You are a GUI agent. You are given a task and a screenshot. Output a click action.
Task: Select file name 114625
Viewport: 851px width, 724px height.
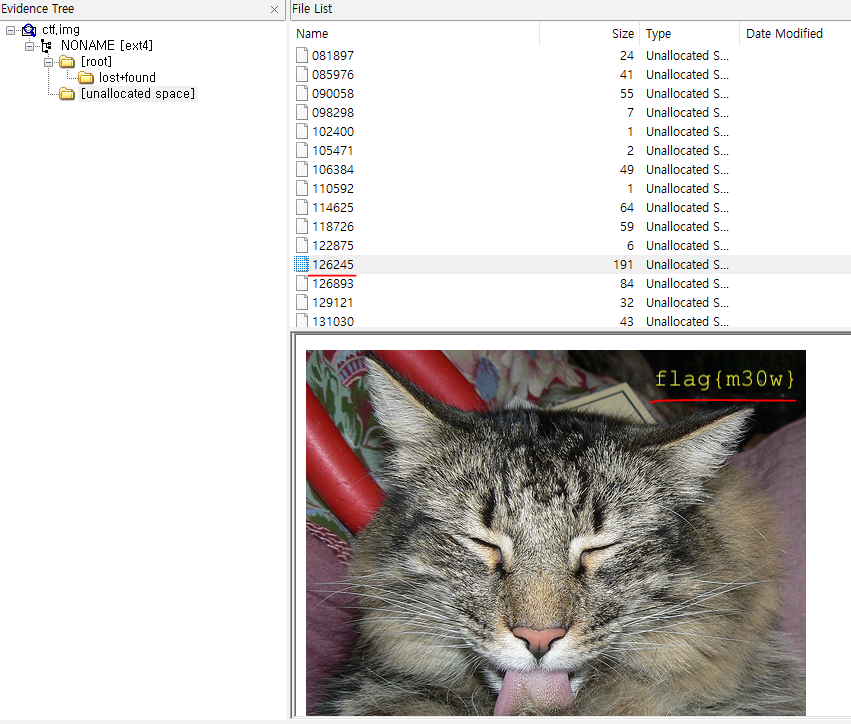click(x=333, y=208)
